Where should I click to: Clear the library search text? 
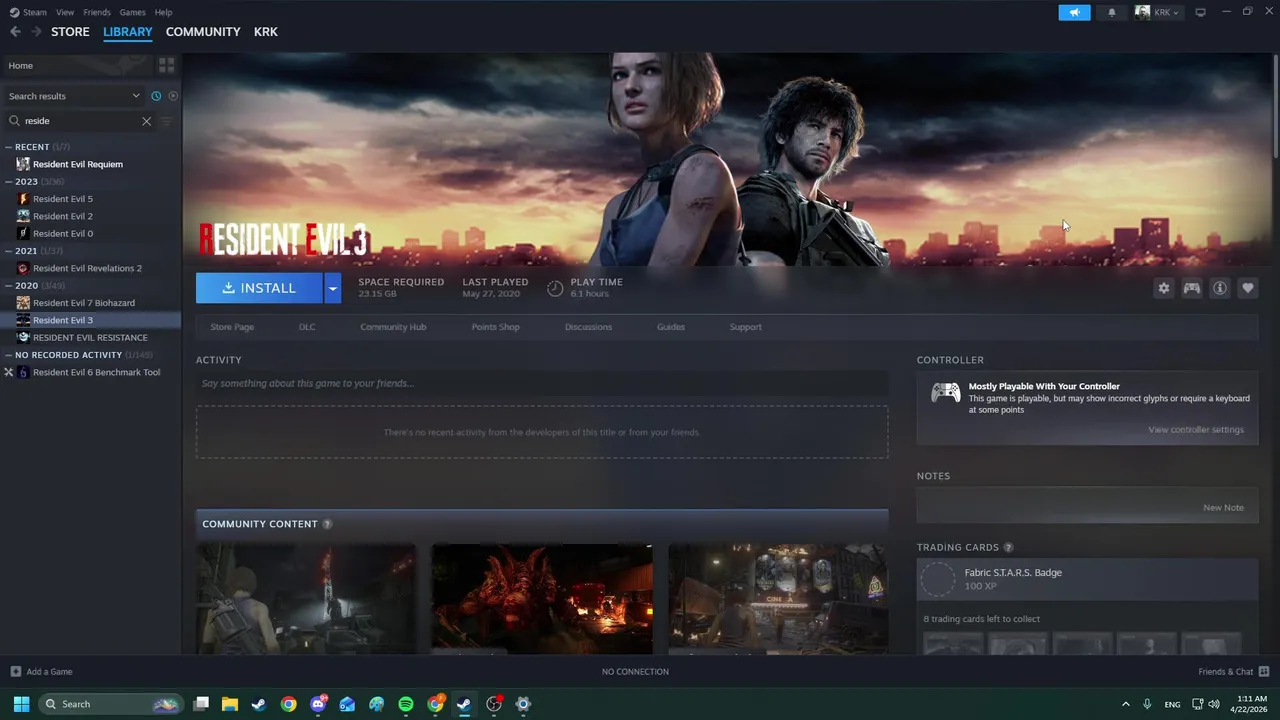coord(146,121)
